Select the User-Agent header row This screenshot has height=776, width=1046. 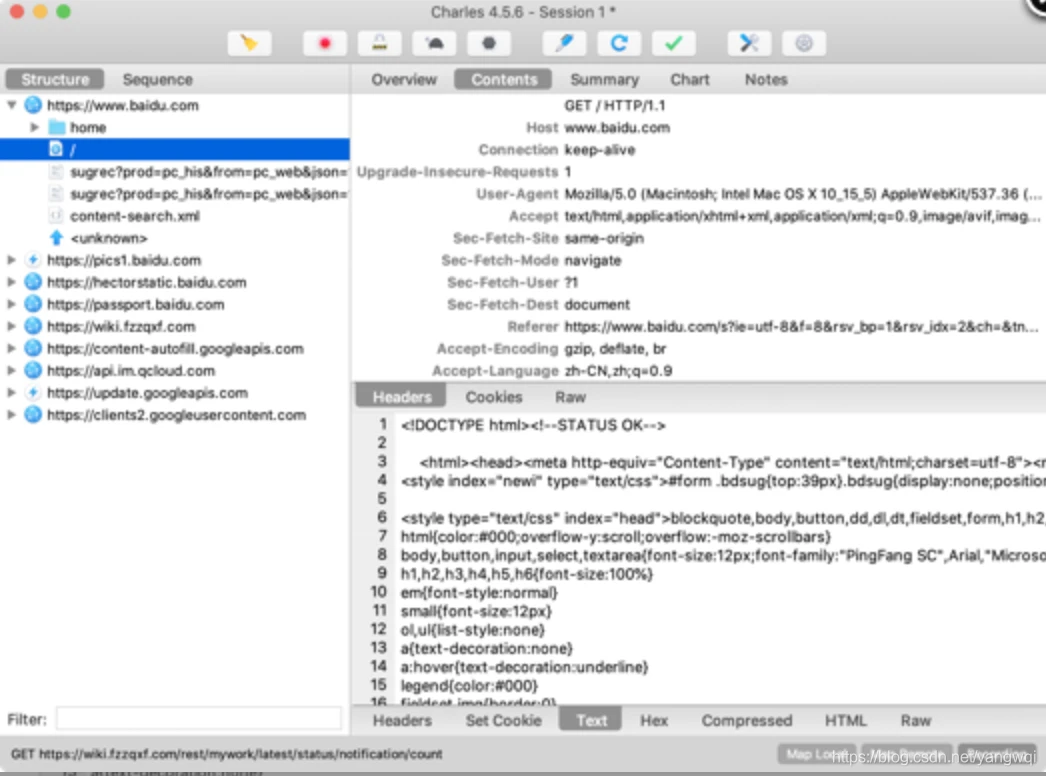point(698,193)
